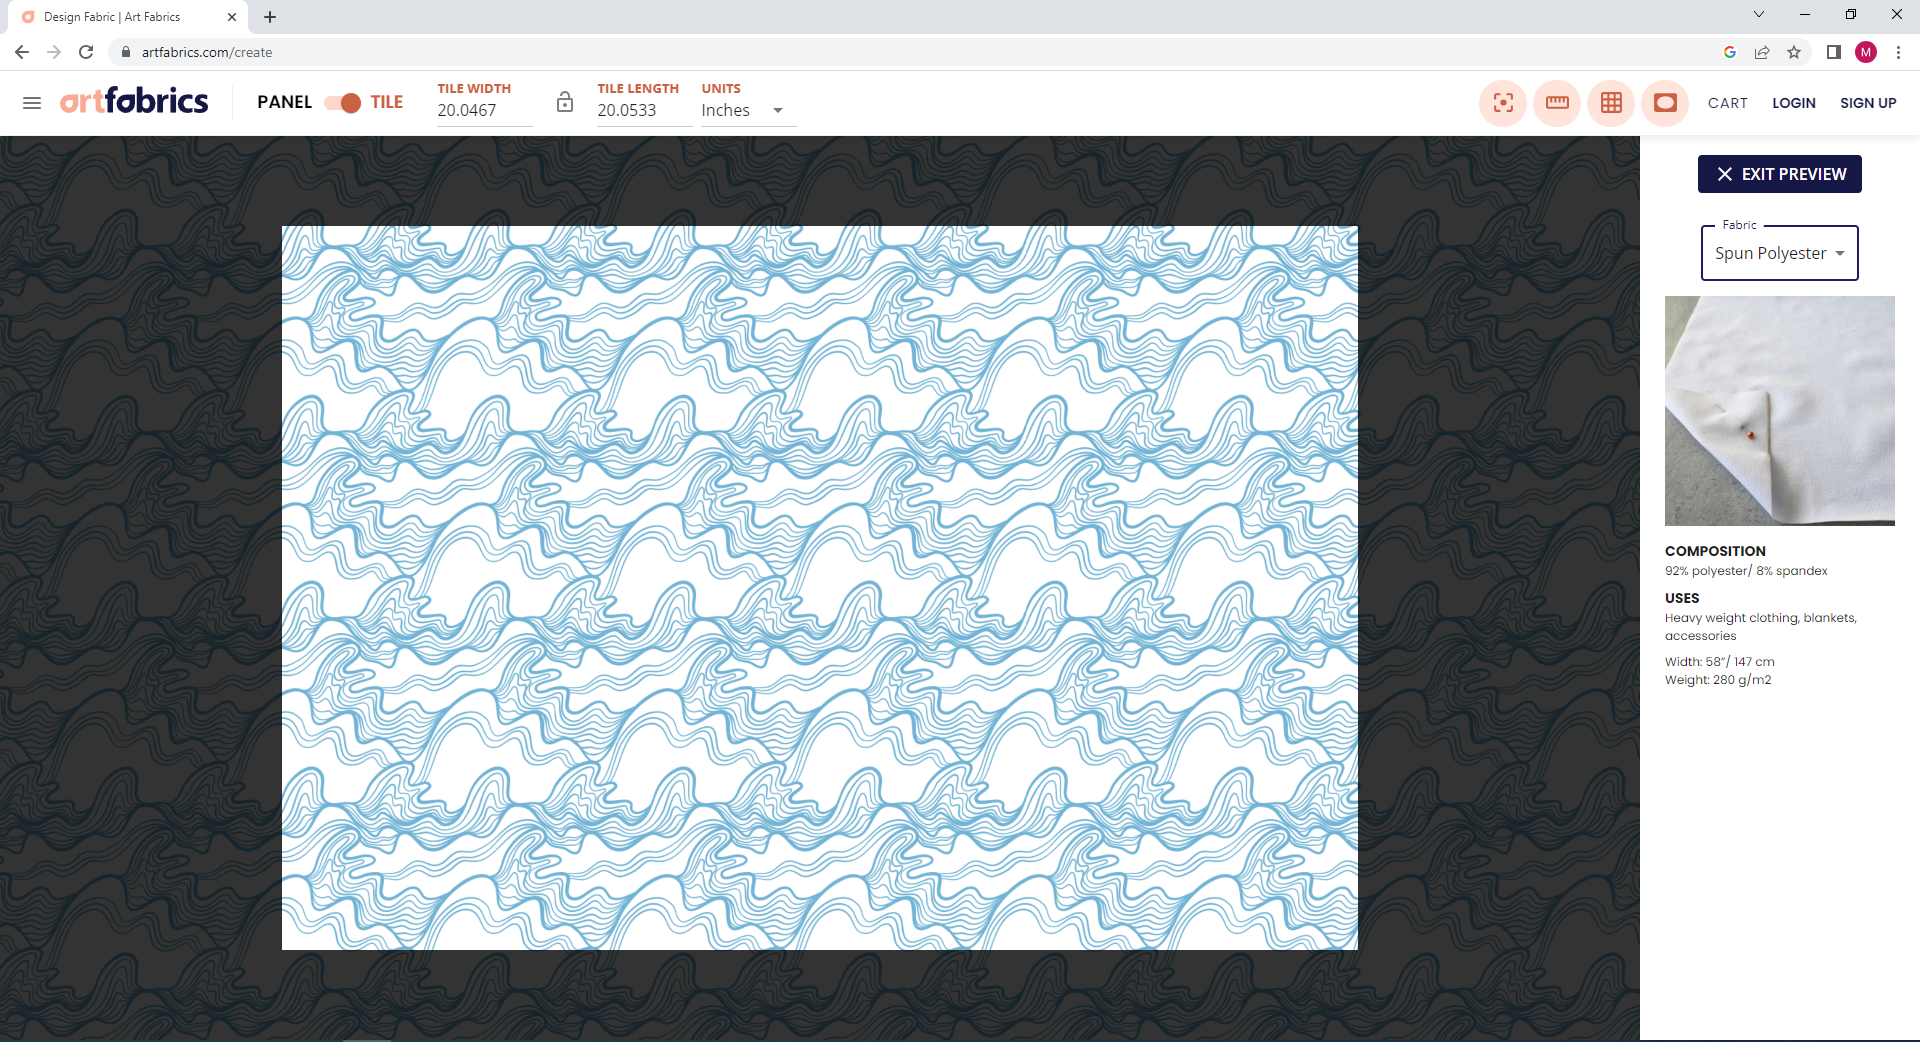This screenshot has height=1042, width=1920.
Task: Click the TILE WIDTH label
Action: (474, 88)
